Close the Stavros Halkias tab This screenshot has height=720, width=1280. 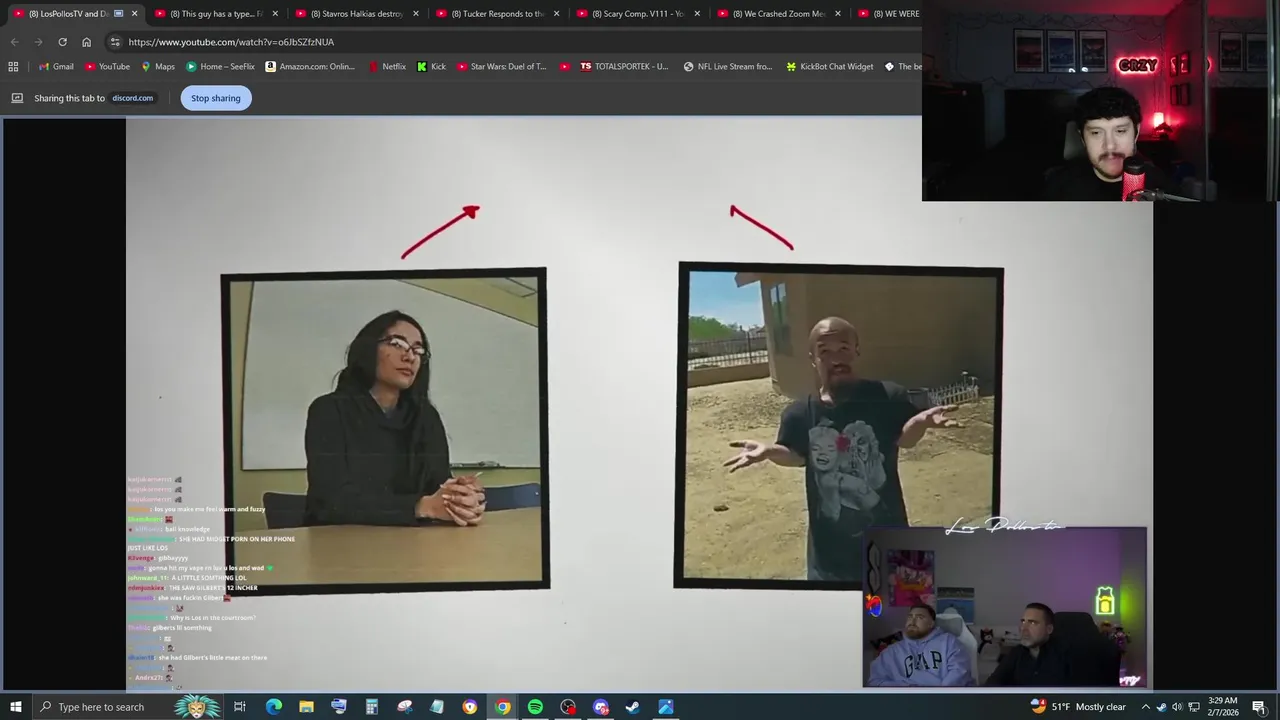(x=416, y=14)
